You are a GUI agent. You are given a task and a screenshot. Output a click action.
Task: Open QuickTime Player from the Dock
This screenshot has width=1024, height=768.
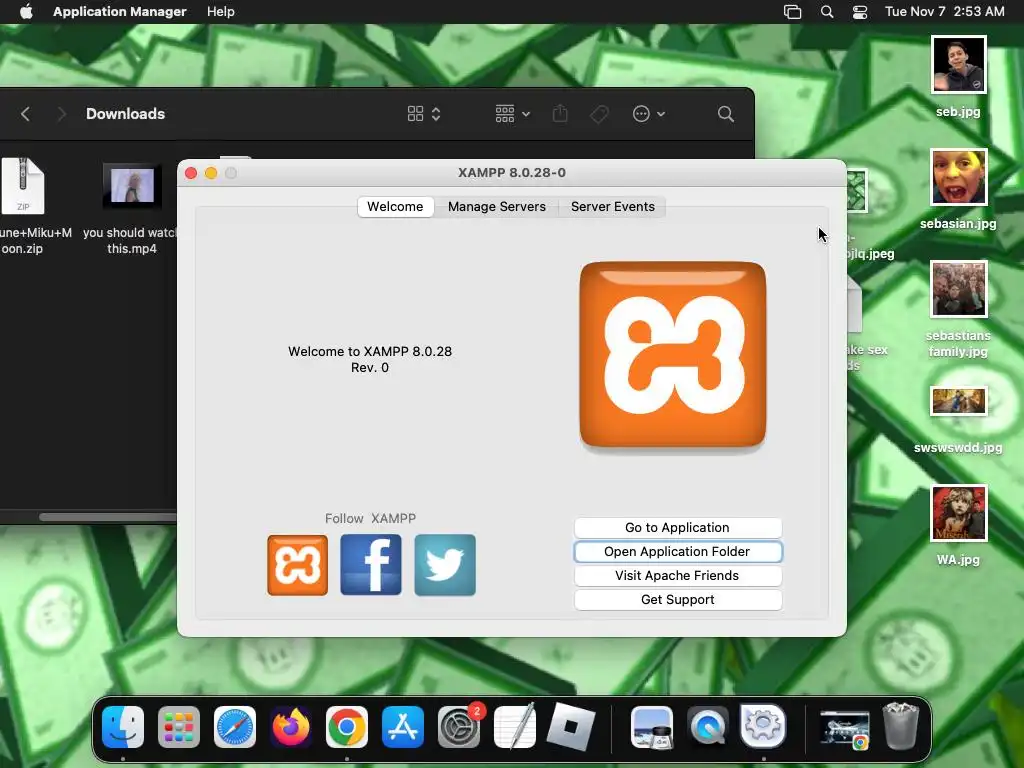pyautogui.click(x=708, y=727)
